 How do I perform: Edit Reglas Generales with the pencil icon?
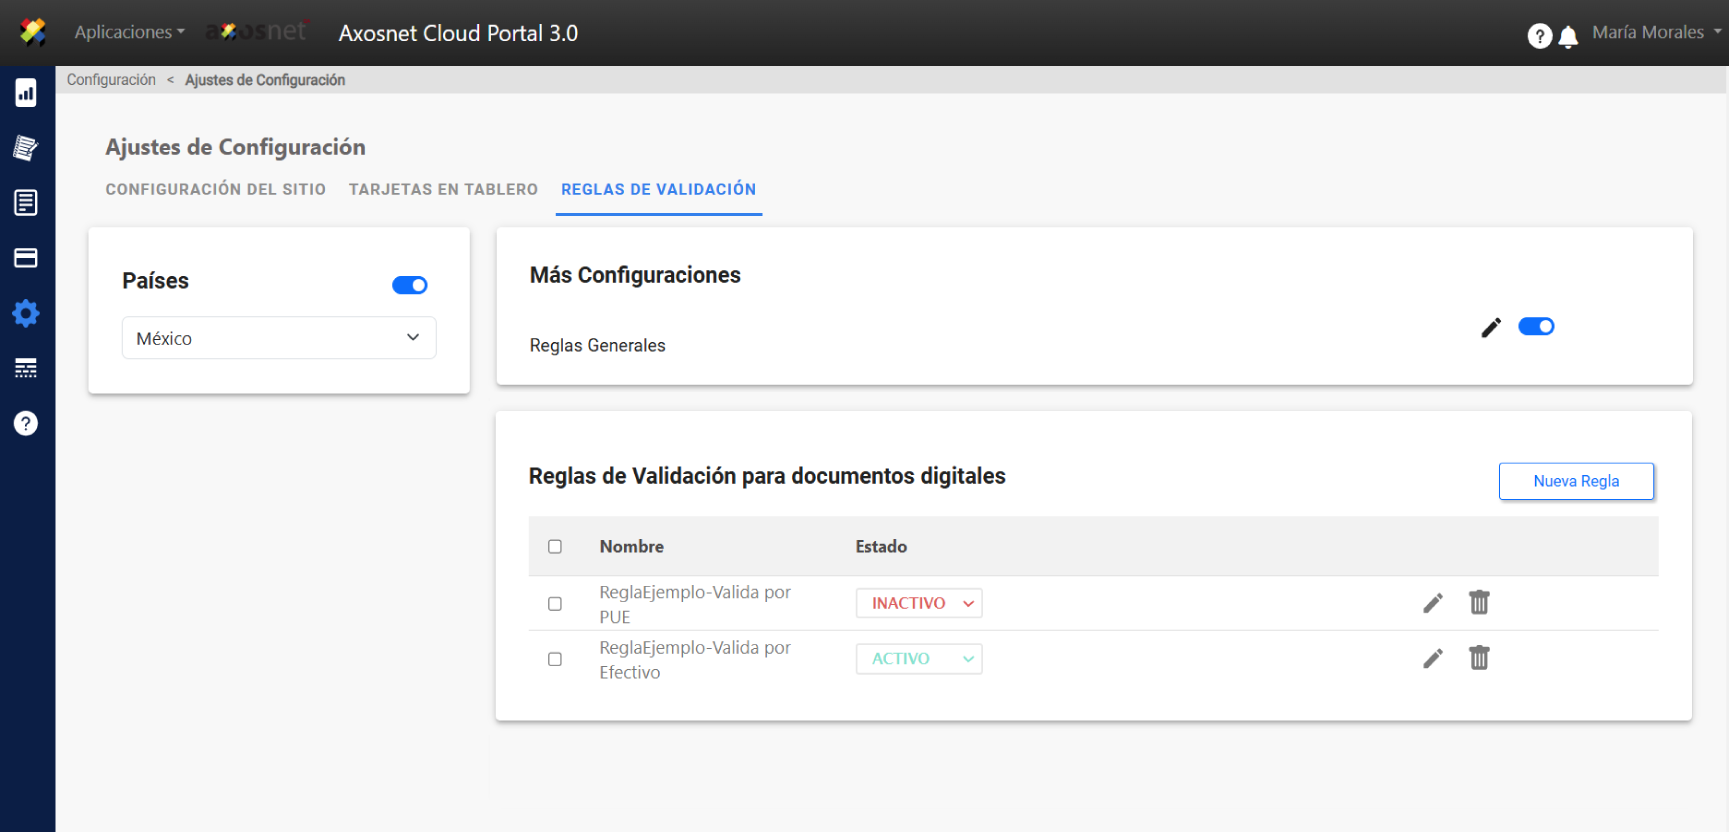pos(1490,328)
